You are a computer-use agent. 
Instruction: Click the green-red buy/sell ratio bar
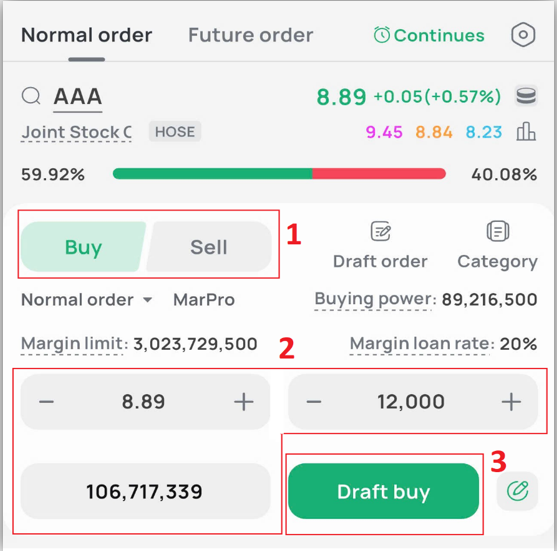point(279,174)
